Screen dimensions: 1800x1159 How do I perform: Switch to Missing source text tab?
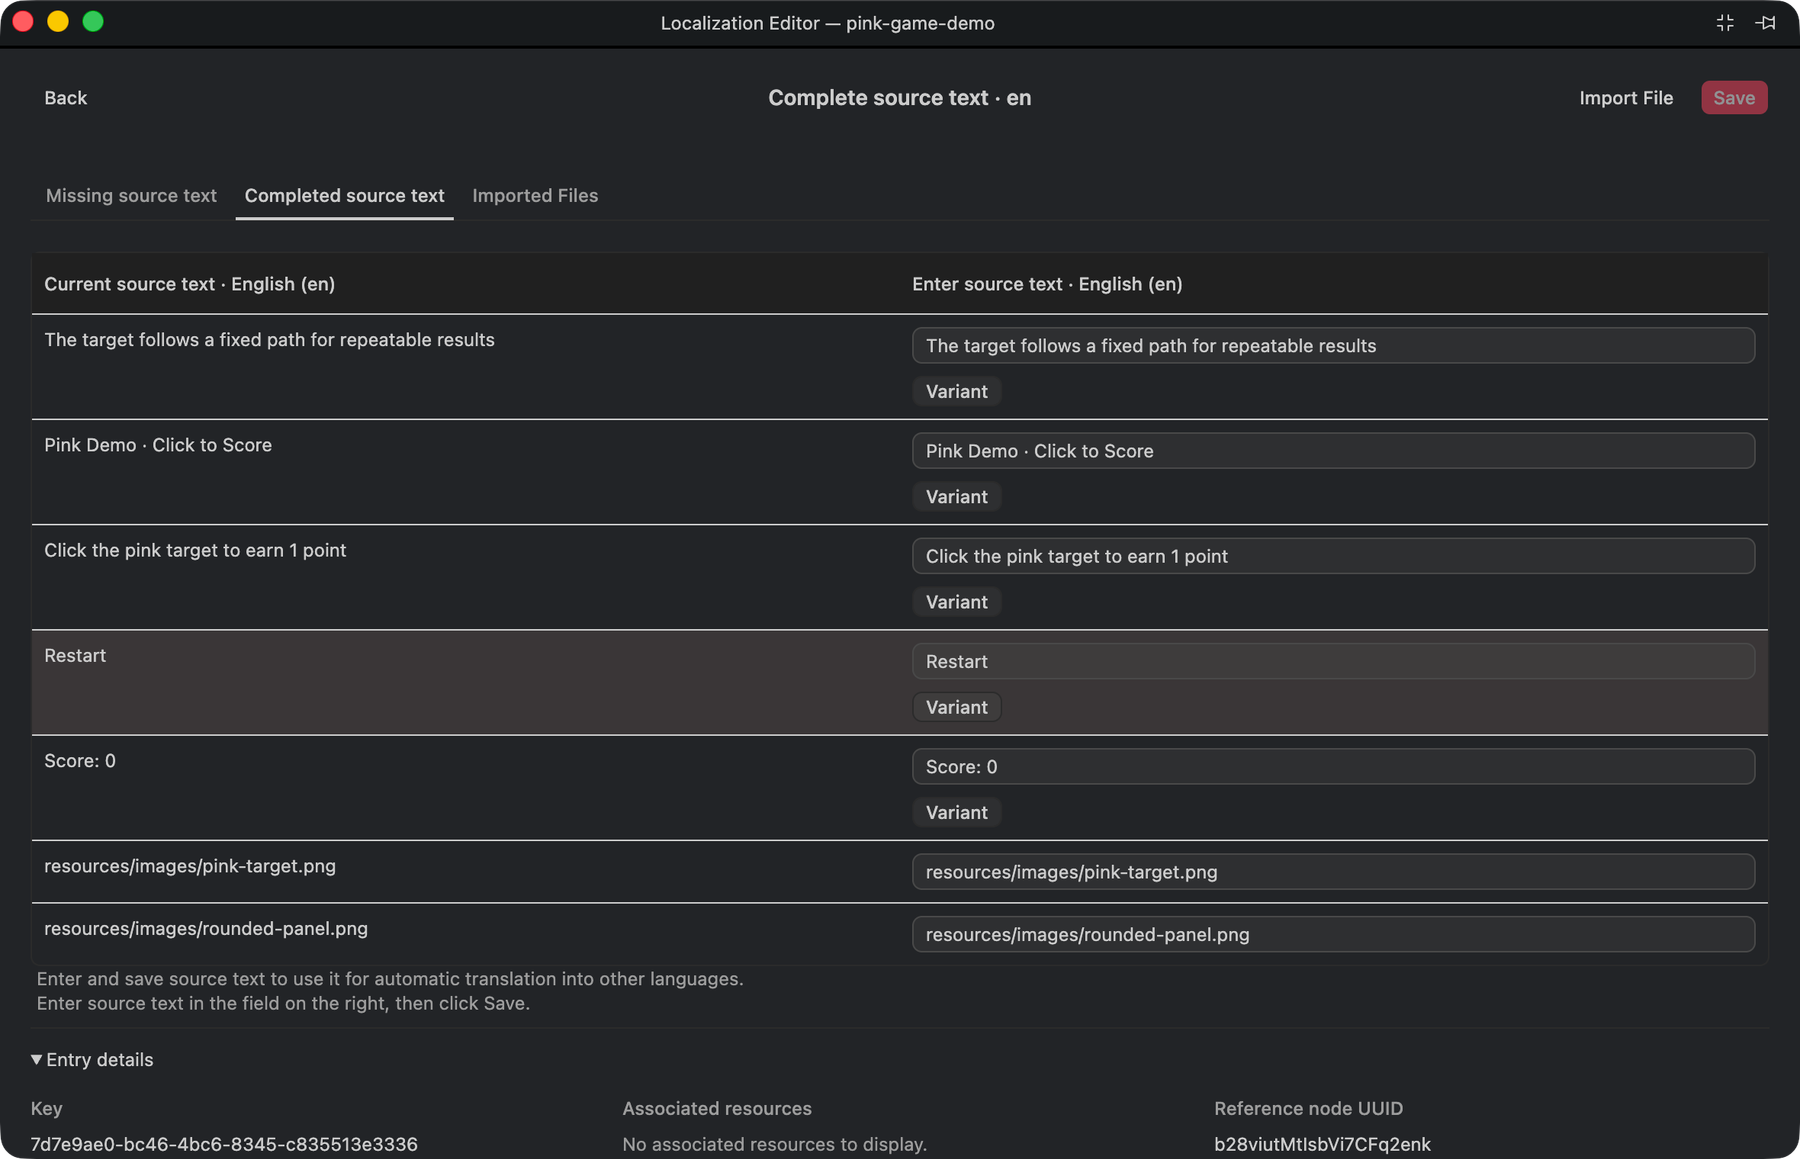[131, 196]
